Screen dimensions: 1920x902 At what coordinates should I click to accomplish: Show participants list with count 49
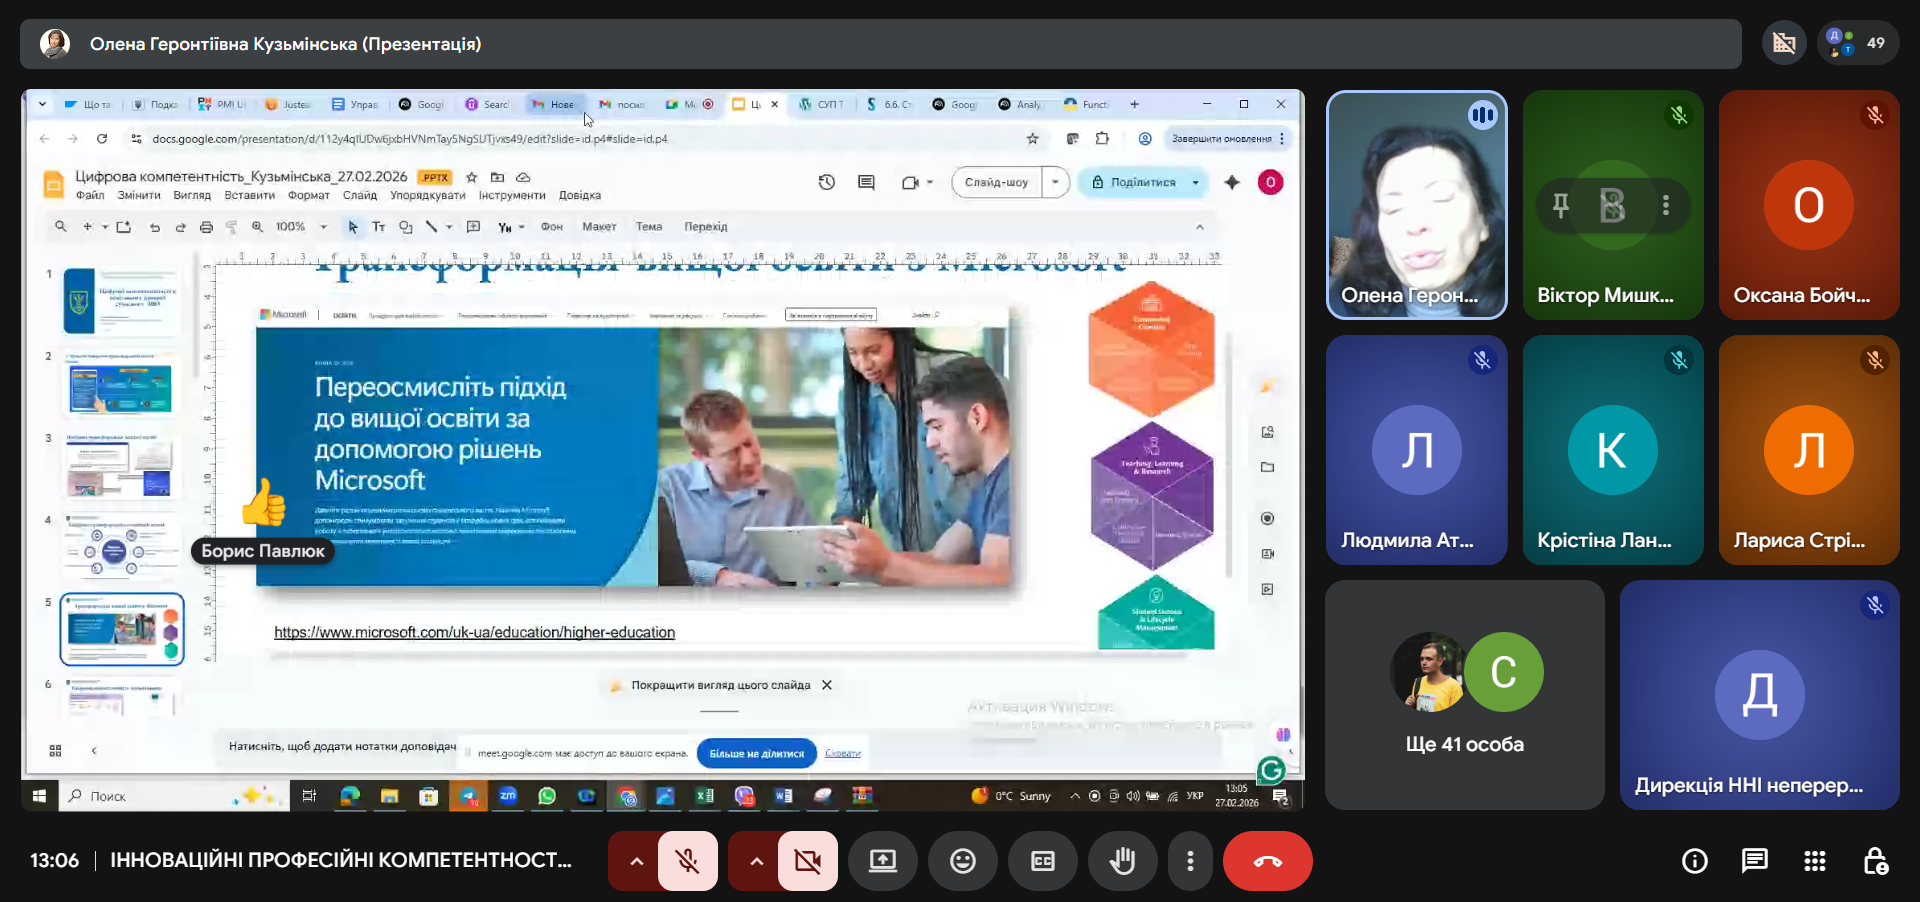pyautogui.click(x=1859, y=43)
